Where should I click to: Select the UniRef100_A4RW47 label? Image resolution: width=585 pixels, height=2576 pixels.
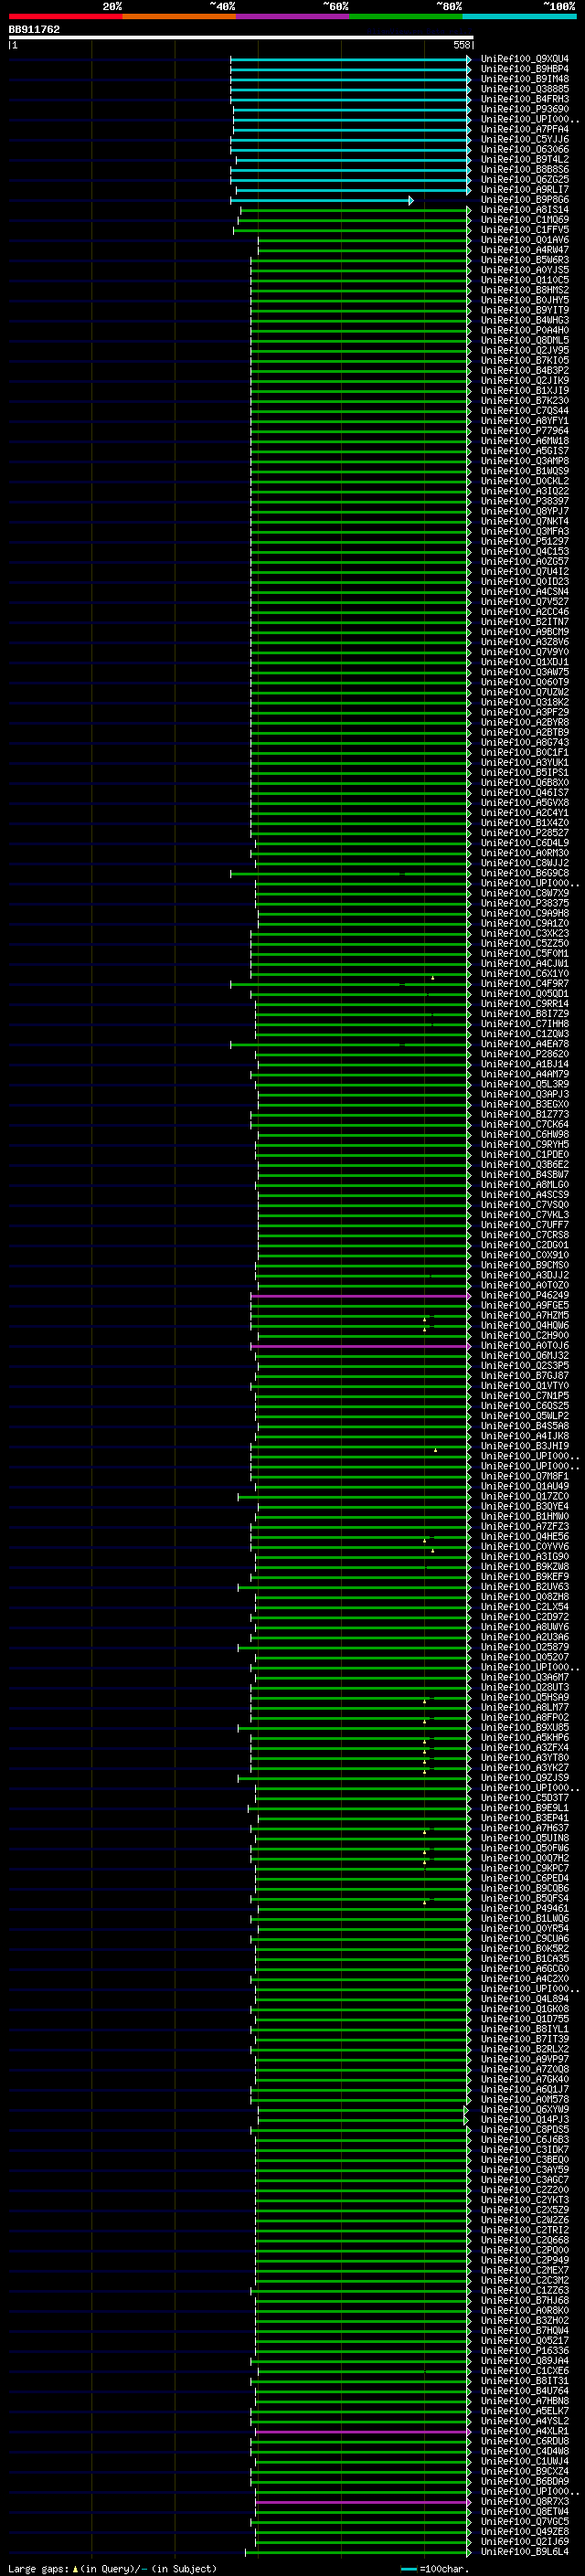click(x=524, y=250)
